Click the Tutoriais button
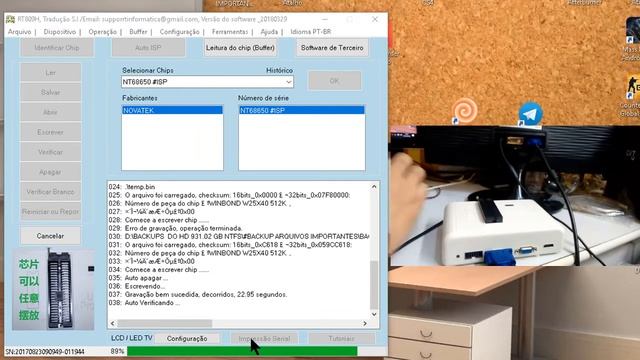640x360 pixels. click(x=342, y=338)
